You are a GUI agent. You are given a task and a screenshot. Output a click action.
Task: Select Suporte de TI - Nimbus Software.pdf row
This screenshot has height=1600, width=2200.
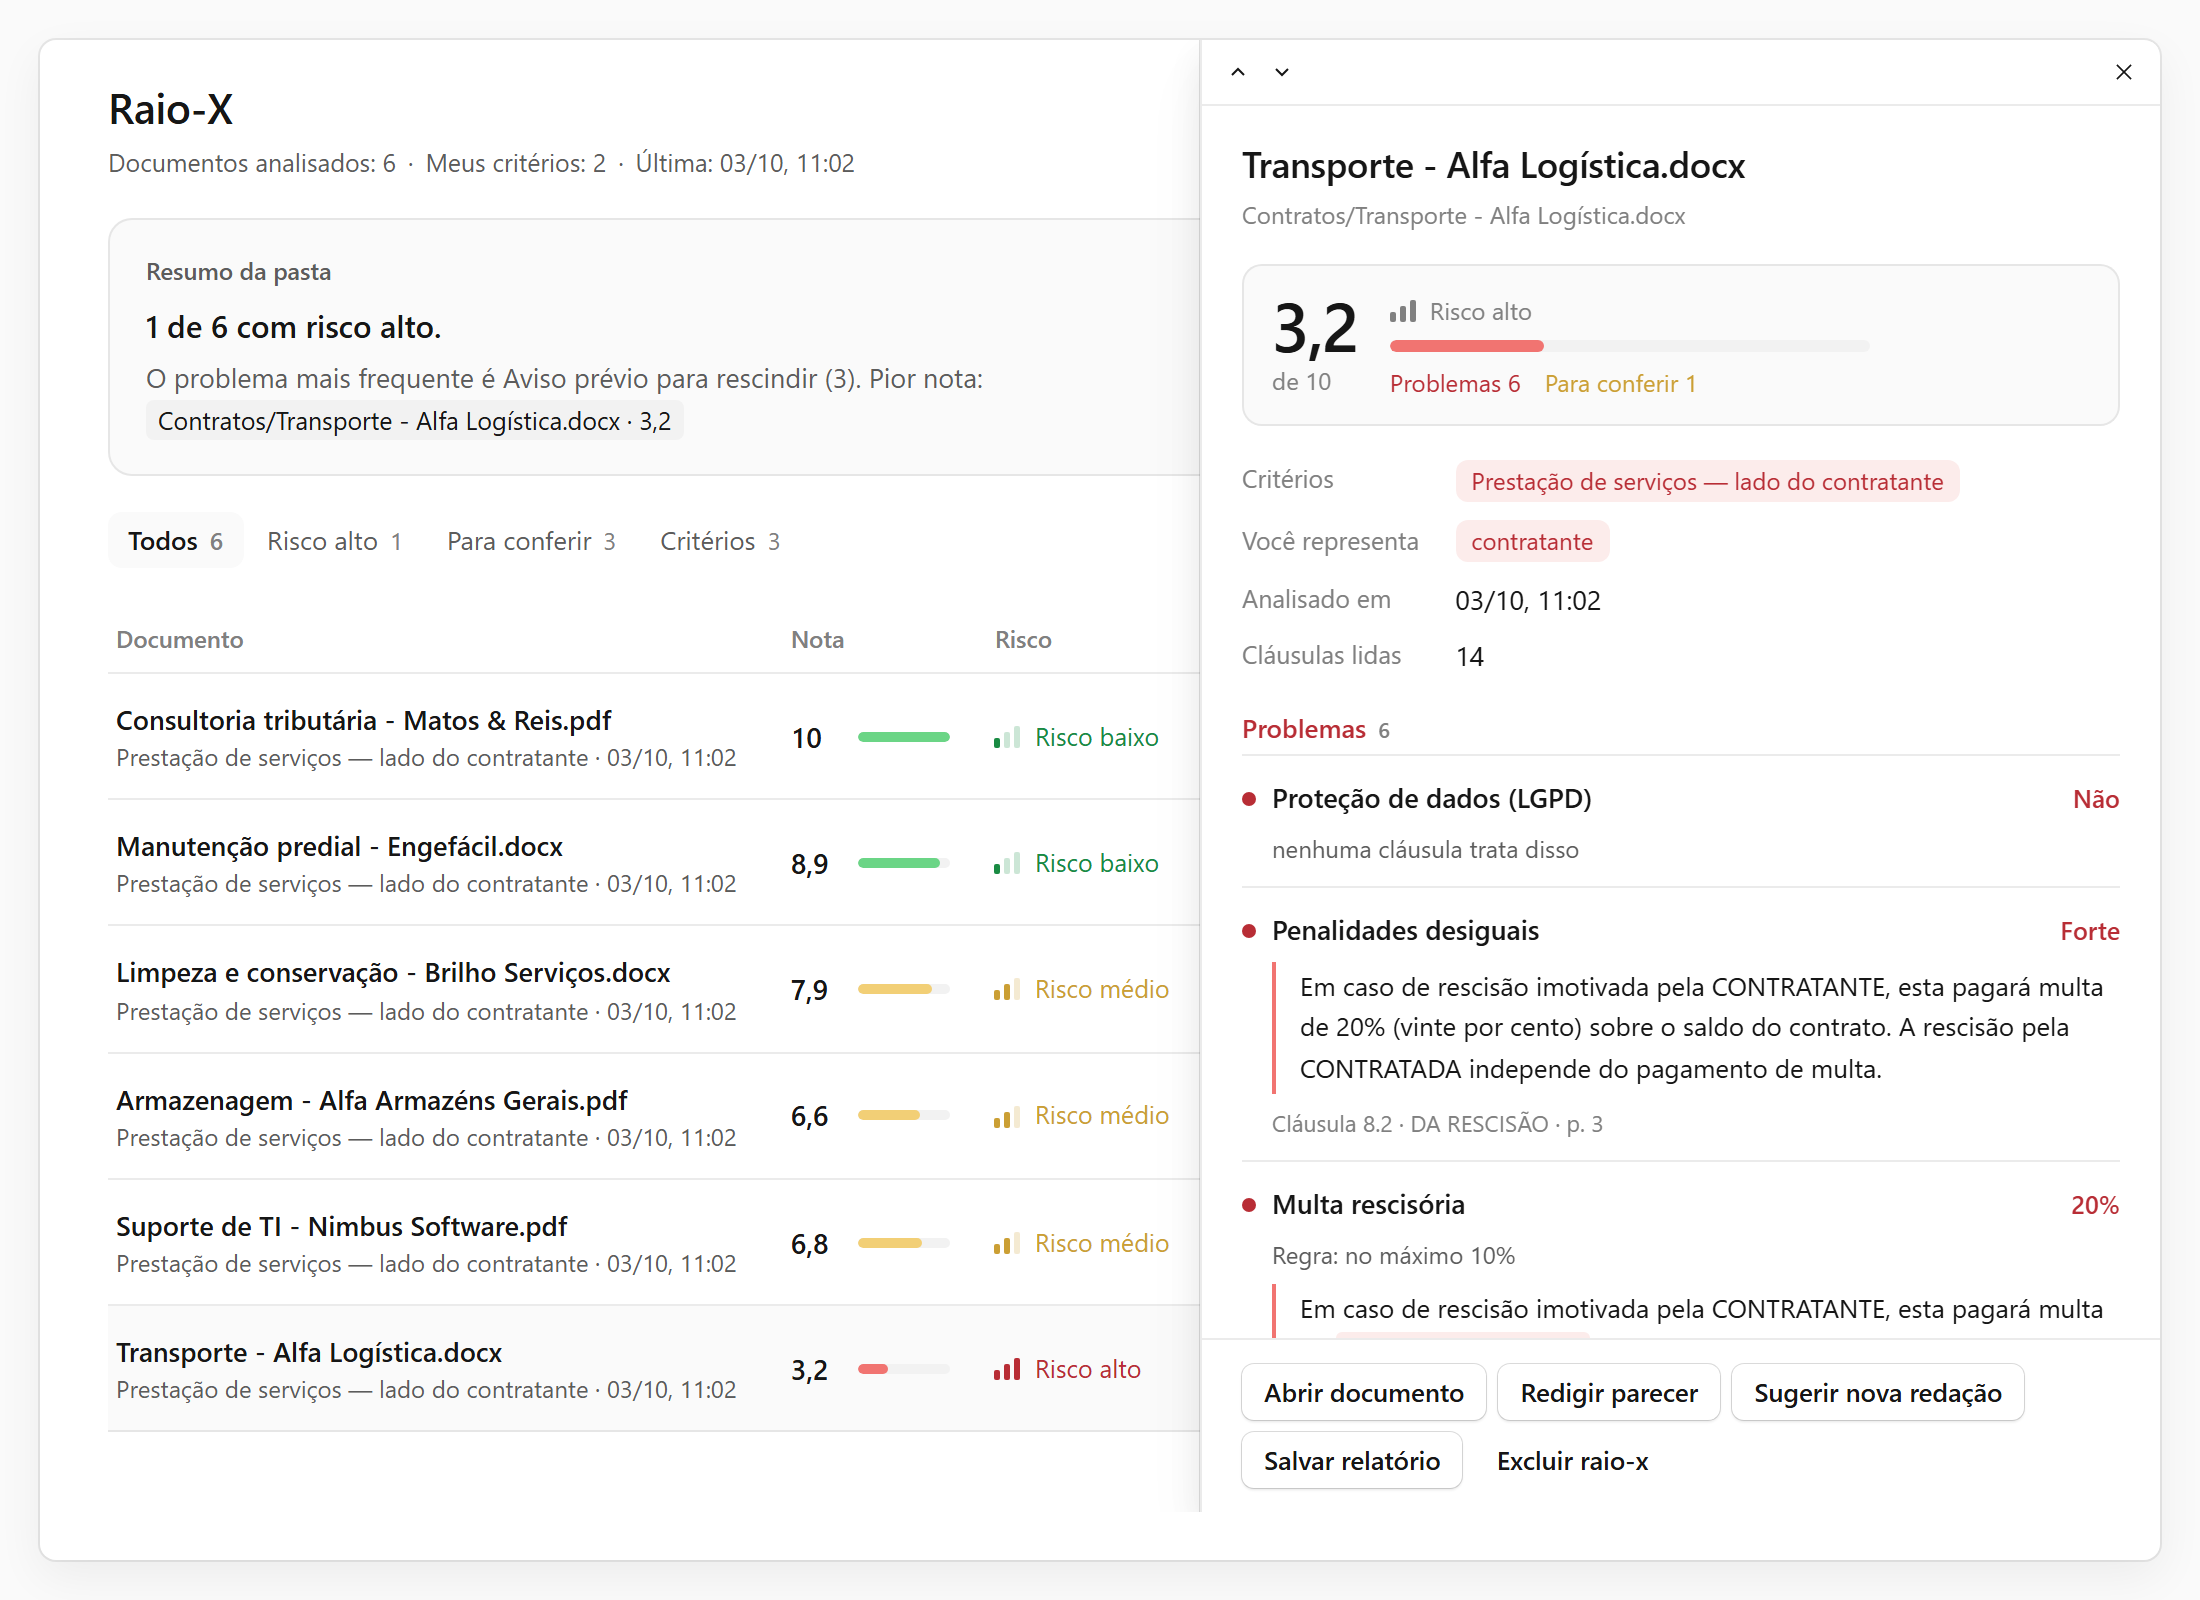(x=654, y=1243)
